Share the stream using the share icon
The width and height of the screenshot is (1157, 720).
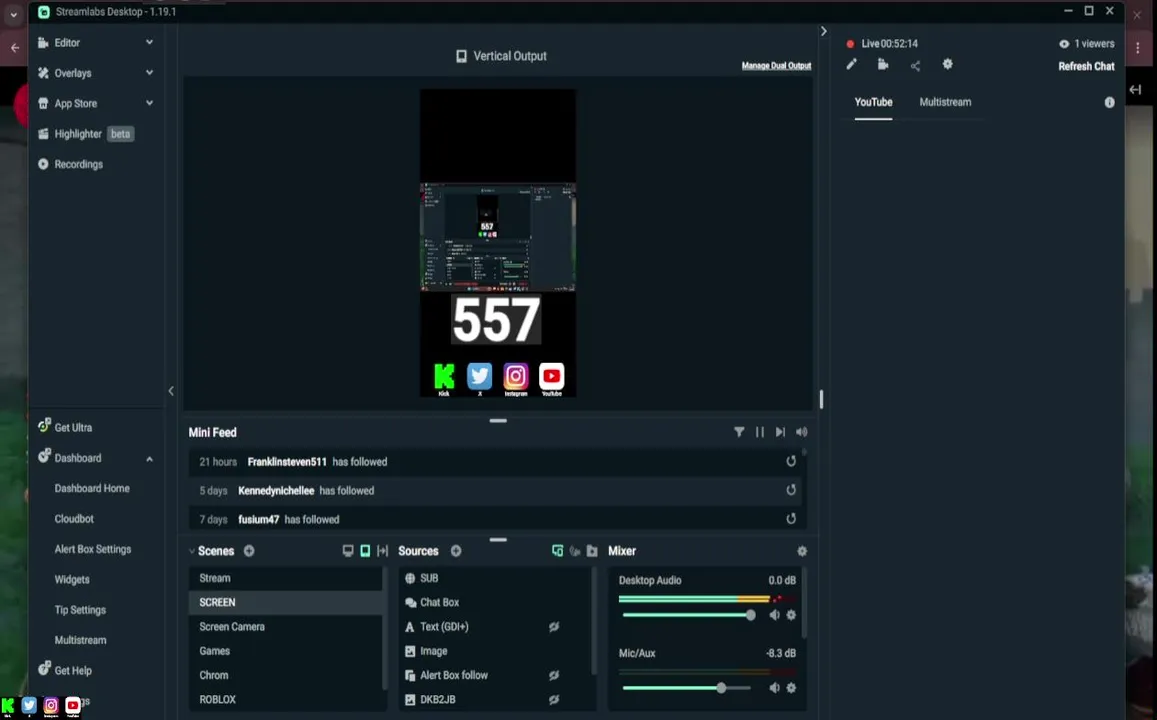[x=915, y=66]
